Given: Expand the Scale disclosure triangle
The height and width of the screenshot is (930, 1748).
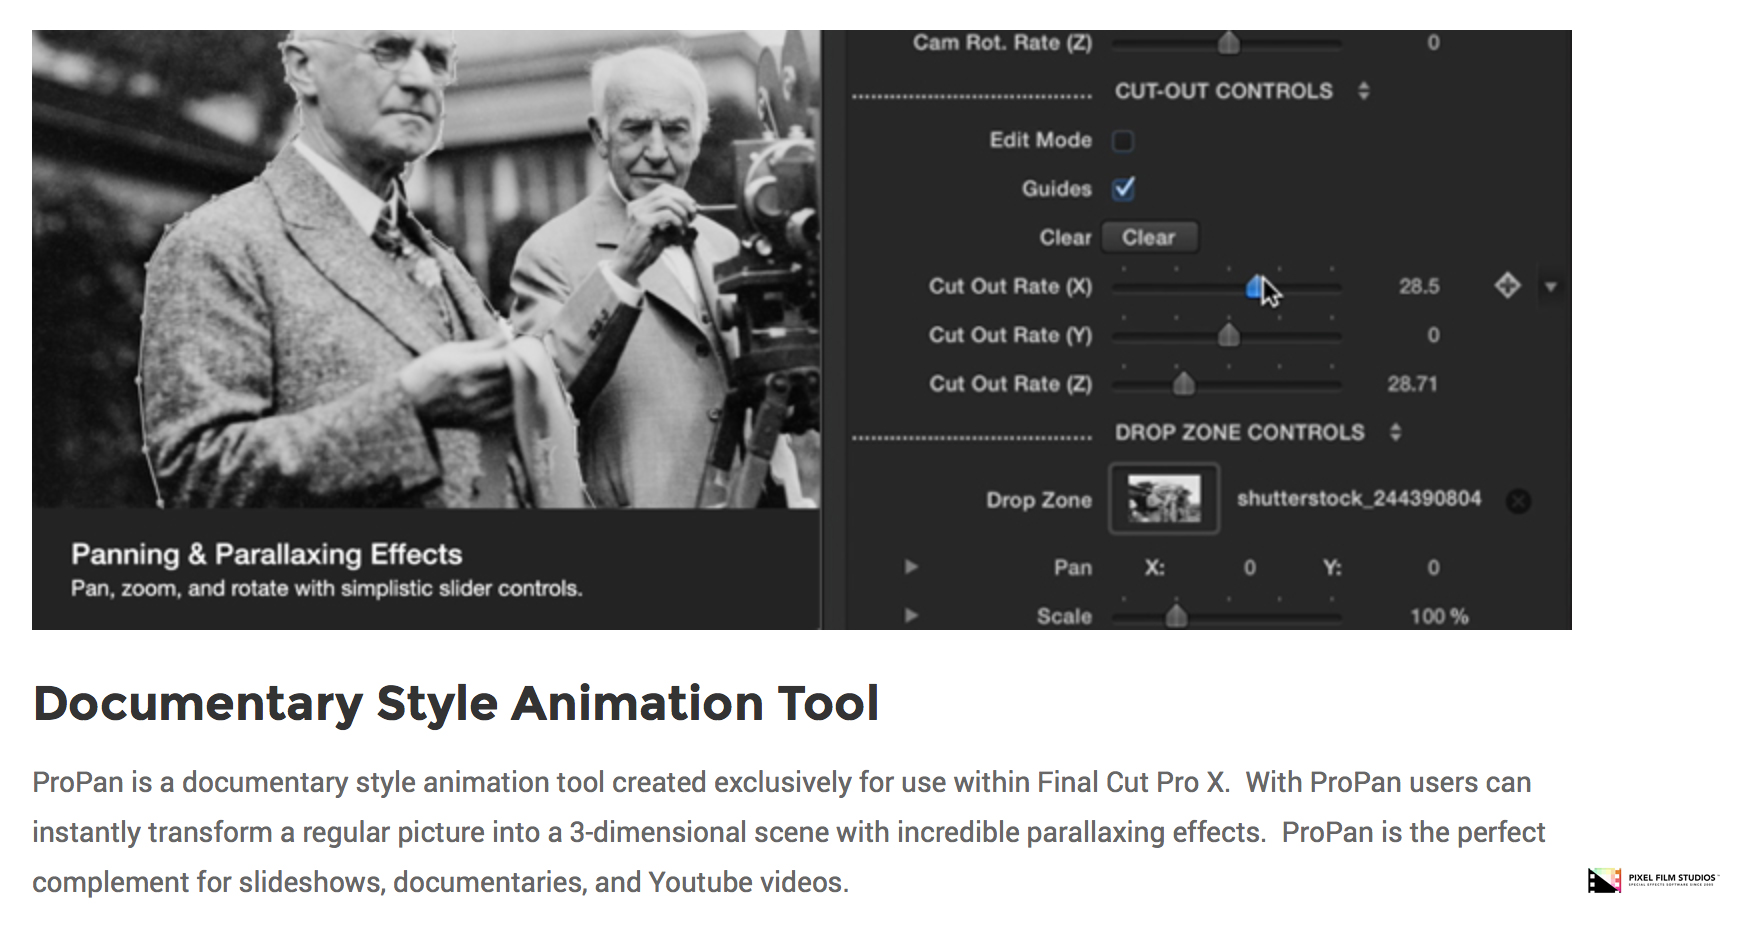Looking at the screenshot, I should [x=911, y=615].
